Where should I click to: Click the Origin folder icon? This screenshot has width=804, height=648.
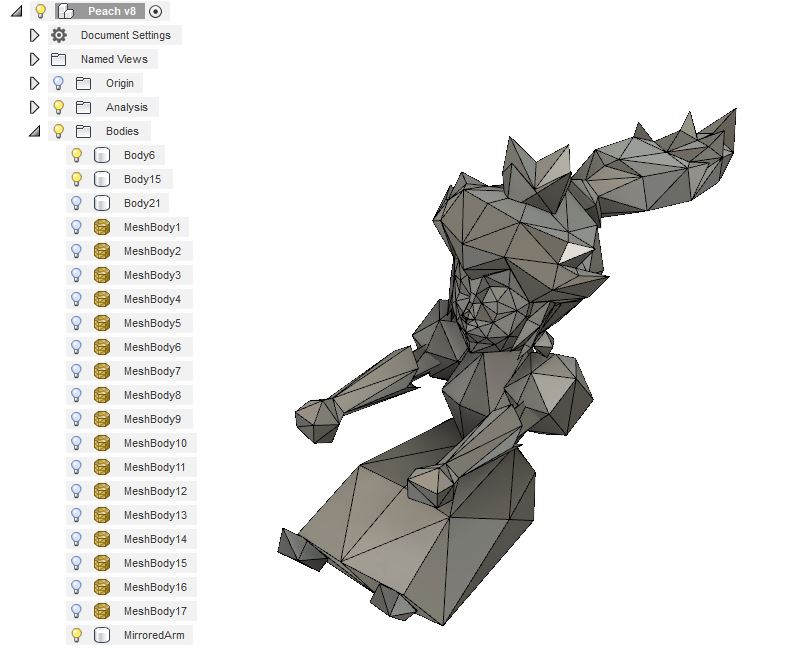coord(84,83)
